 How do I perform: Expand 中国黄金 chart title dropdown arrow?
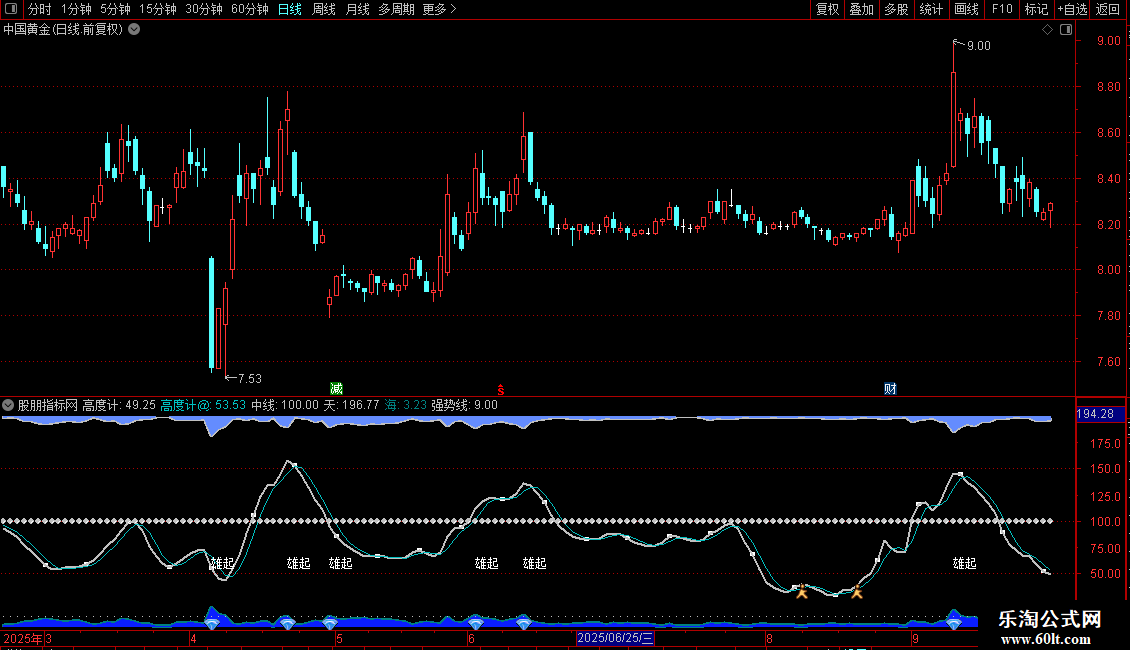coord(134,30)
